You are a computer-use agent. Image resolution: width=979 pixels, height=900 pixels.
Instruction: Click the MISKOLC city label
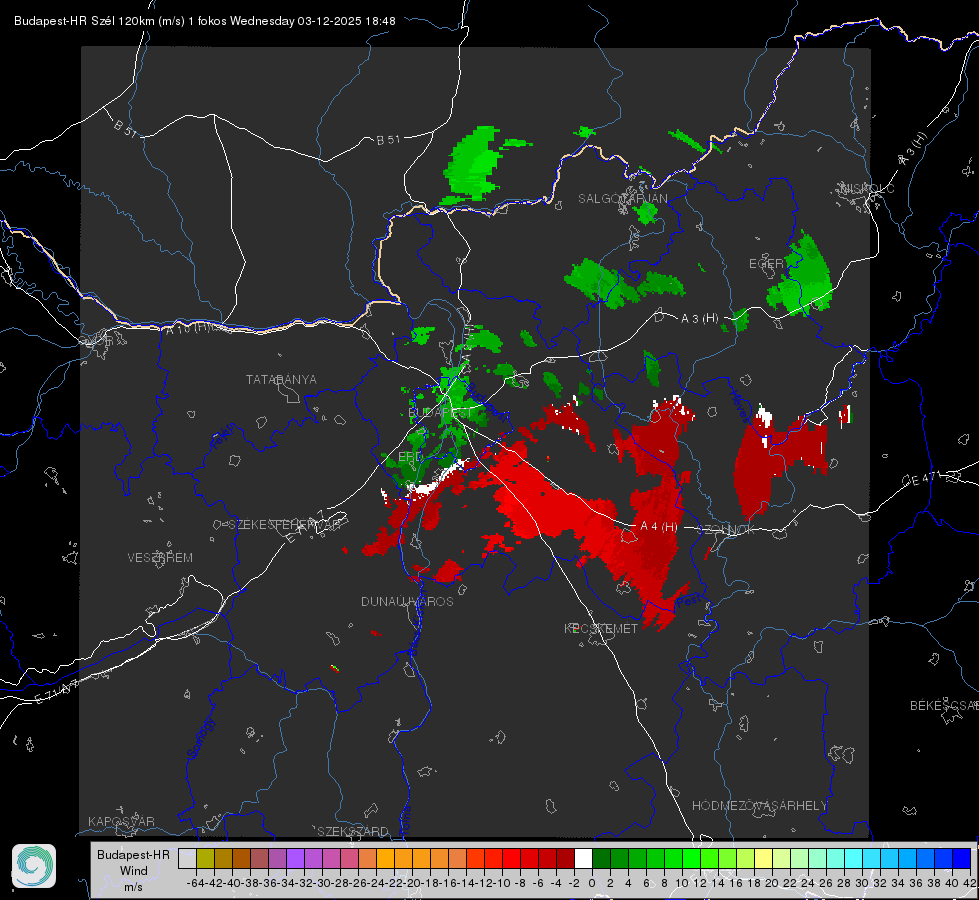coord(867,188)
